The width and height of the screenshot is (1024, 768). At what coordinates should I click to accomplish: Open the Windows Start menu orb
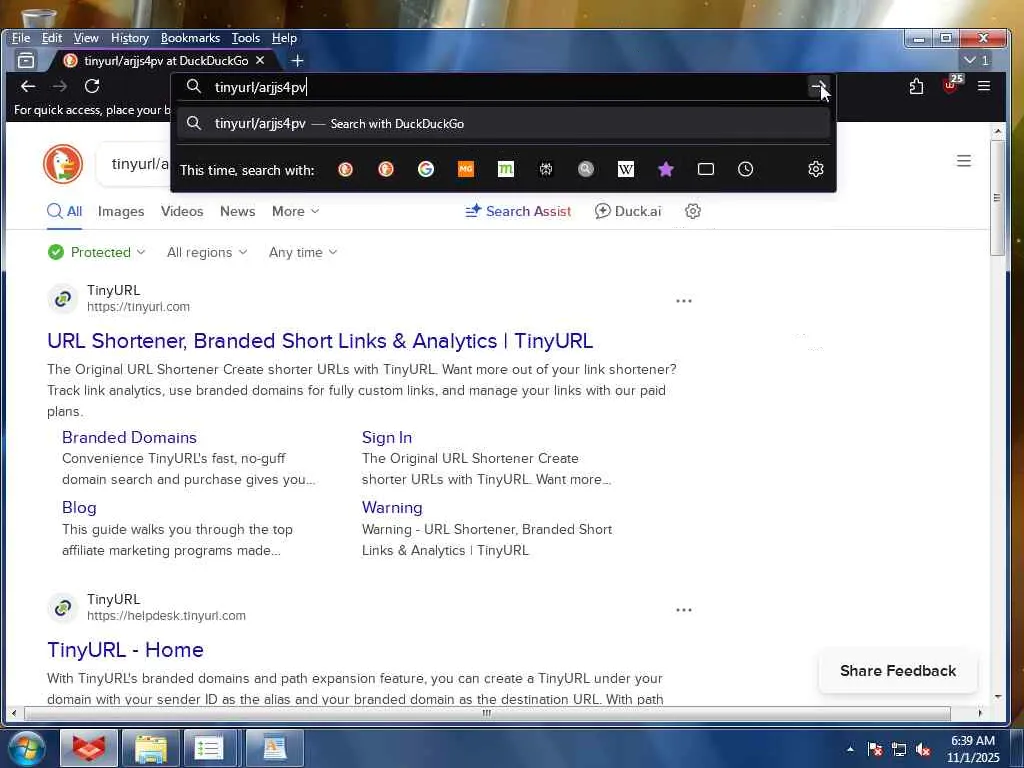(x=27, y=748)
